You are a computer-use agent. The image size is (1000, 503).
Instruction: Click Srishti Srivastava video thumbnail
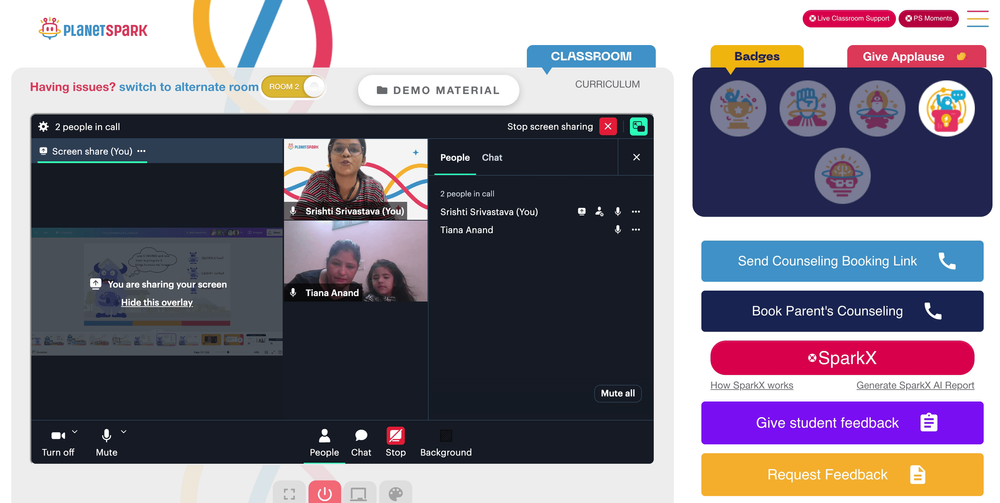tap(355, 179)
